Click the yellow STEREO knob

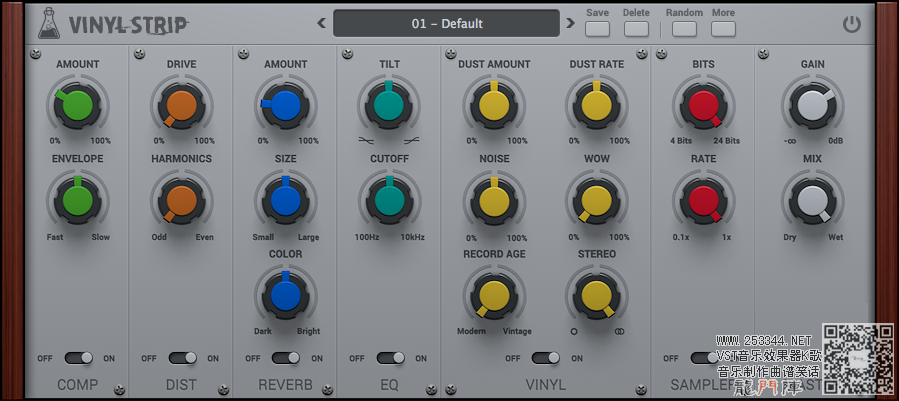click(x=597, y=295)
